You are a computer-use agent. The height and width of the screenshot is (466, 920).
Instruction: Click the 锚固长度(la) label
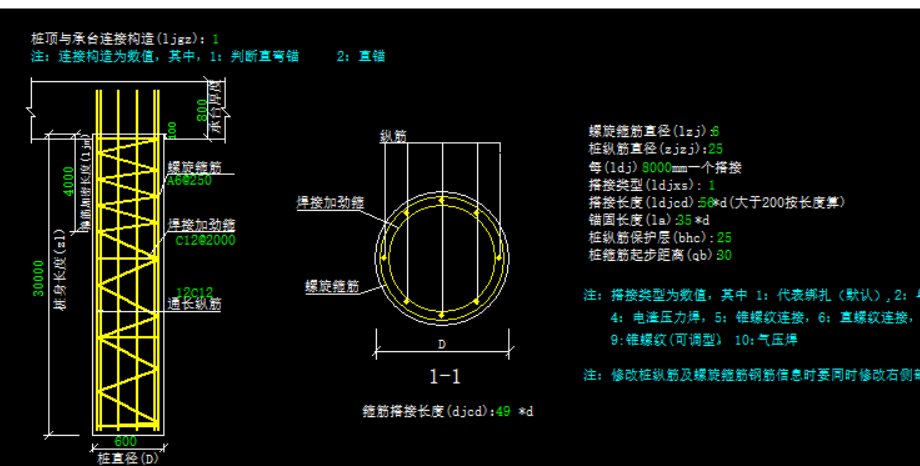coord(632,220)
